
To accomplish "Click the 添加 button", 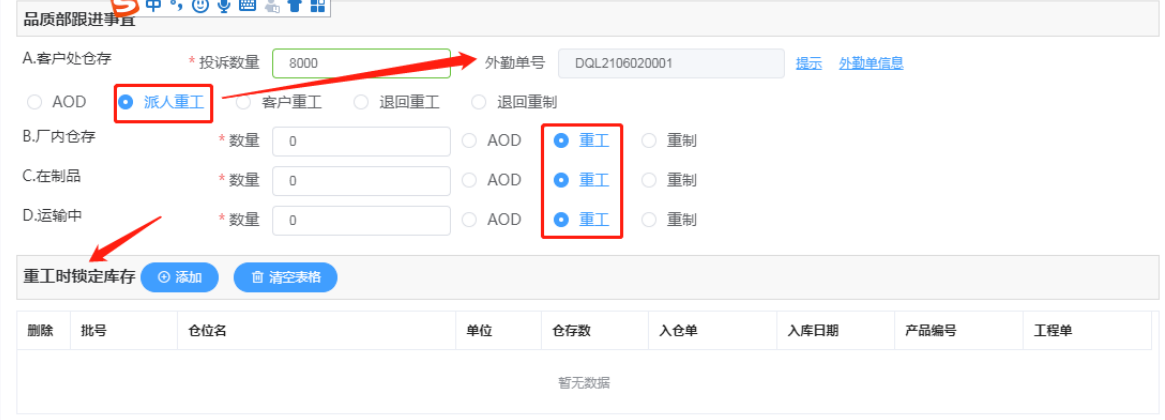I will (x=180, y=277).
